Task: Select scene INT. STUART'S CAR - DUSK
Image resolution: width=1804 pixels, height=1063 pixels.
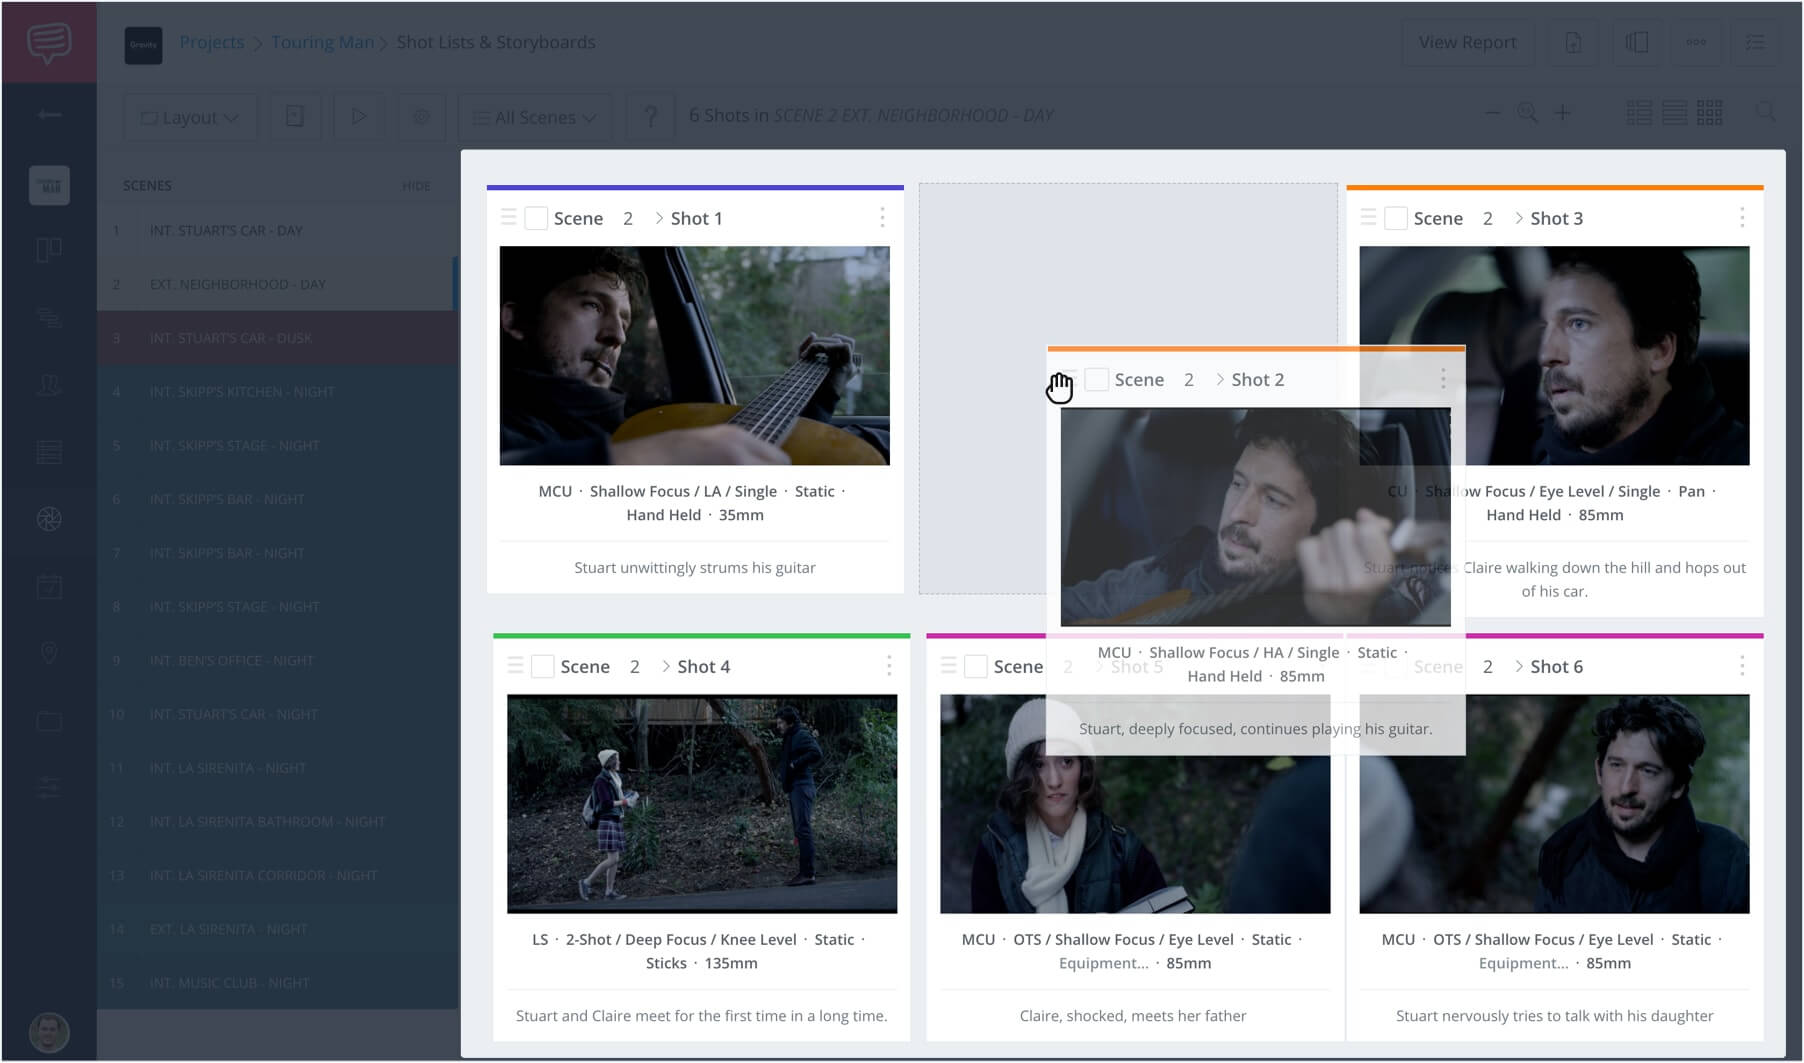Action: click(x=277, y=338)
